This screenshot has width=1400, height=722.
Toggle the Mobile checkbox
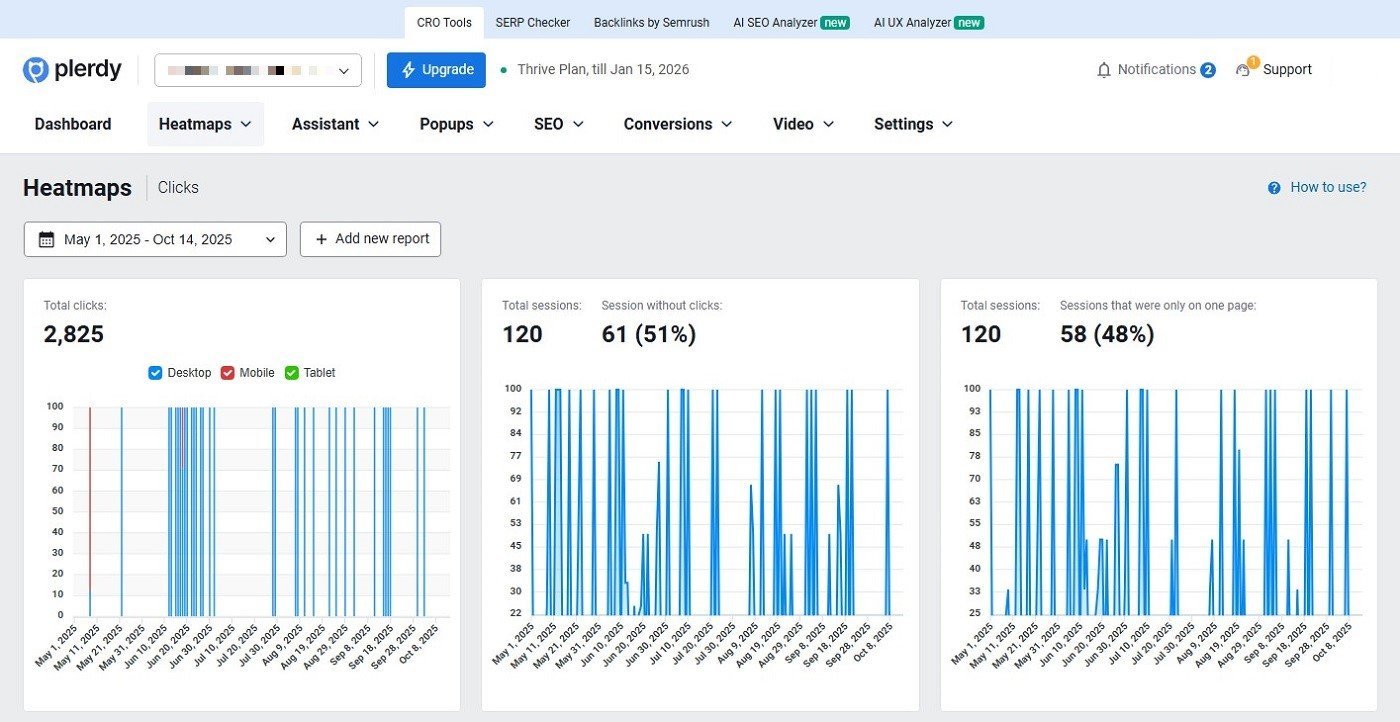pos(227,373)
